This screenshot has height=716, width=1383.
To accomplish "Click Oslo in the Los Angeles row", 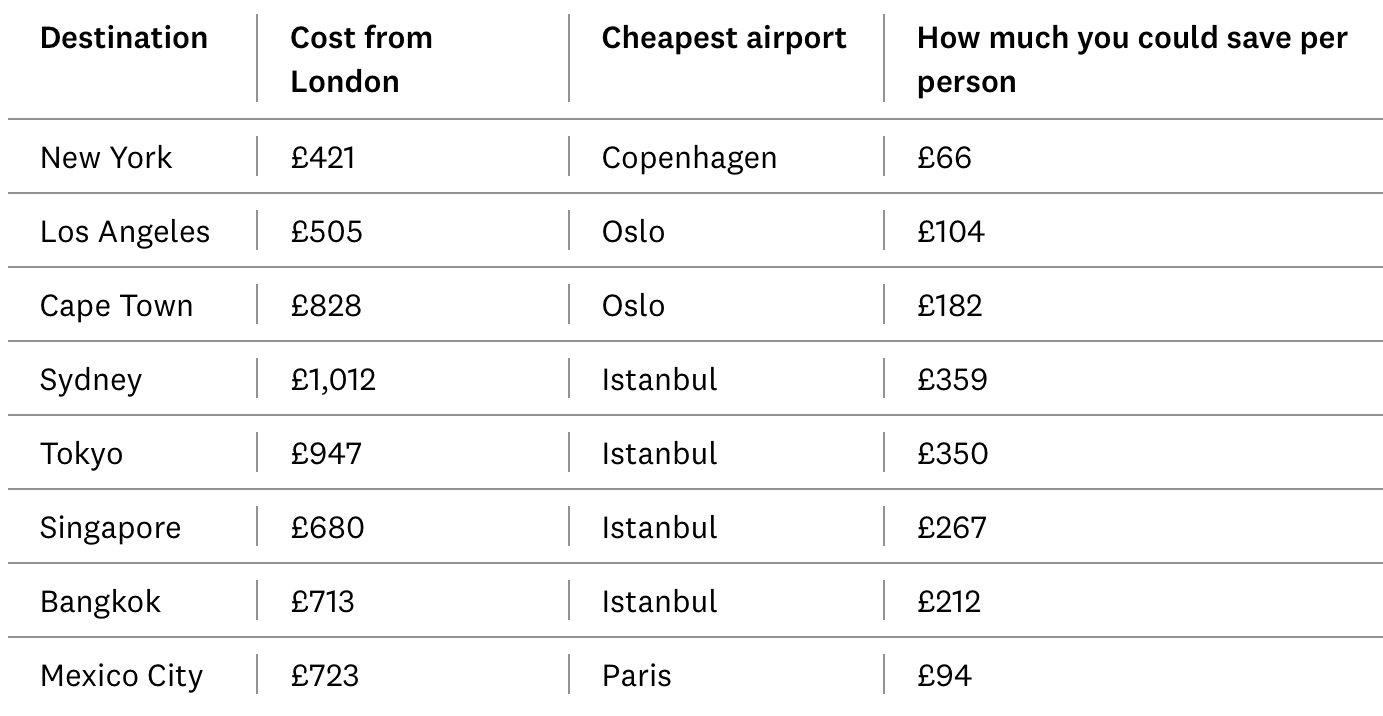I will point(633,231).
